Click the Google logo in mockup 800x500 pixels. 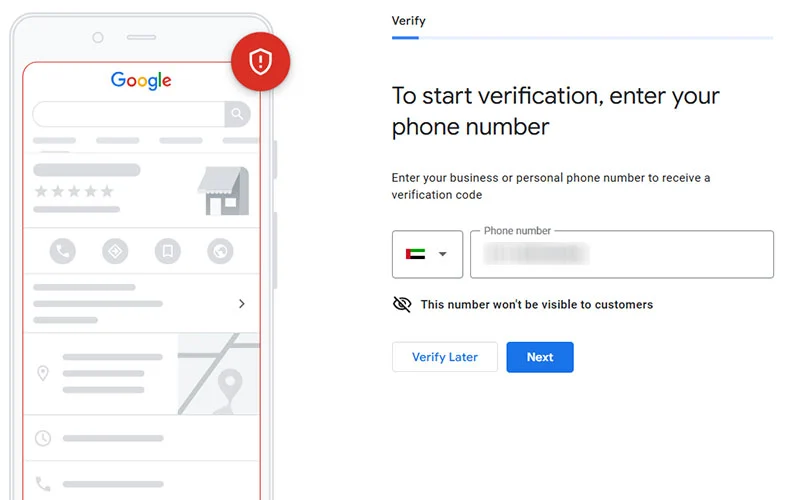pyautogui.click(x=141, y=81)
